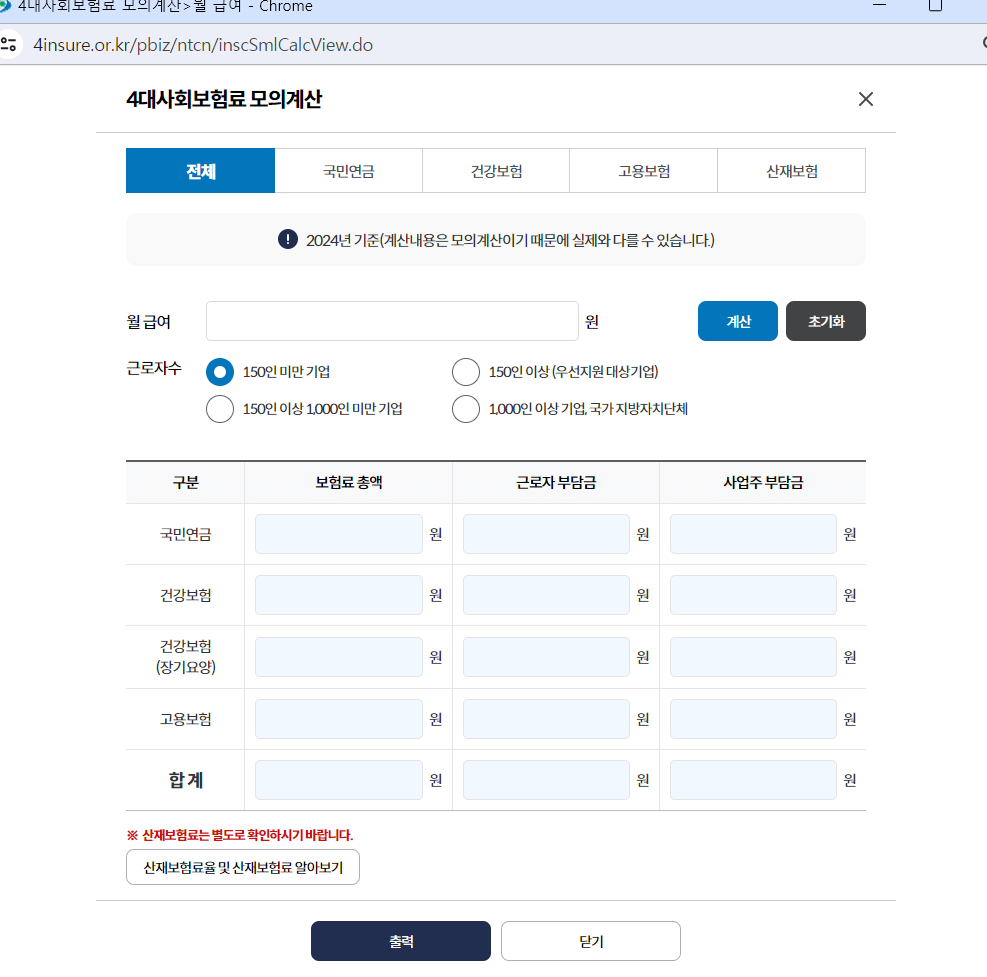Return to the 전체 tab

(199, 170)
